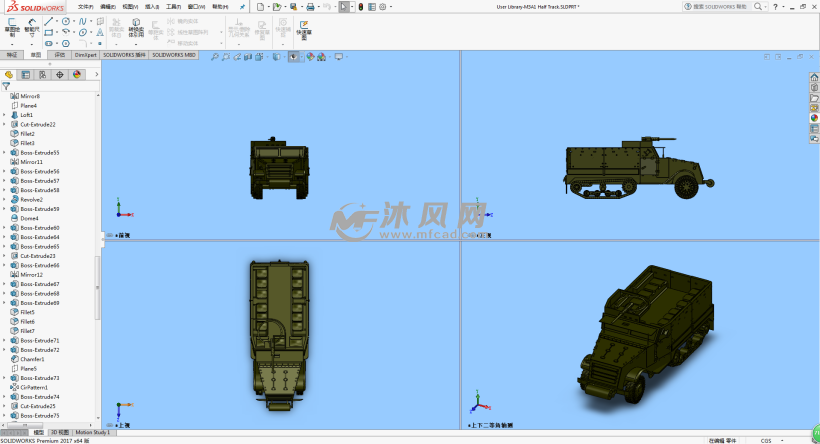820x444 pixels.
Task: Click the feature tree filter field
Action: 50,86
